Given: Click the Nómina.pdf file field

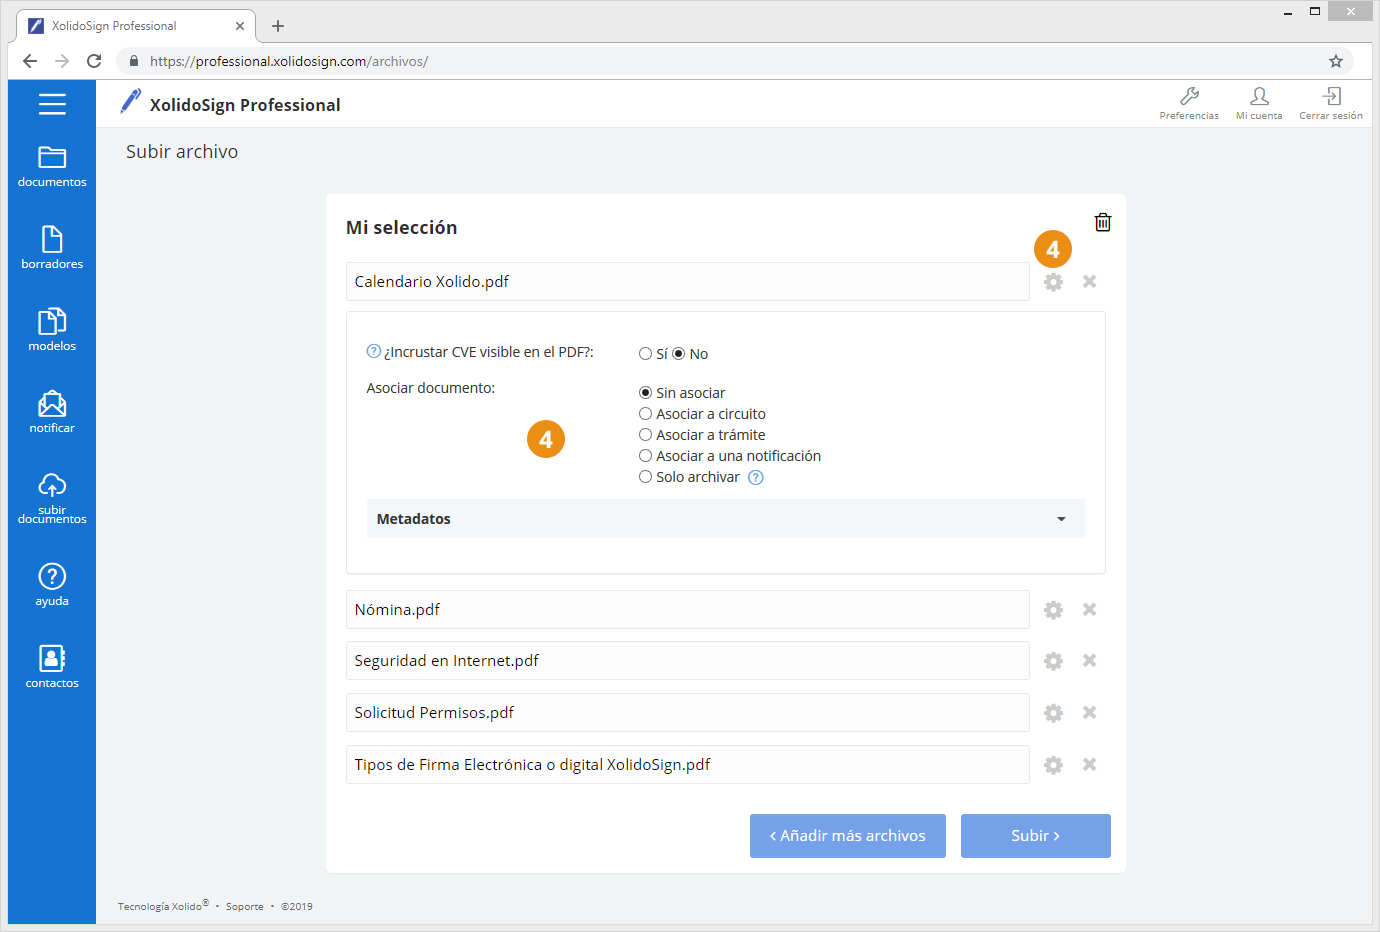Looking at the screenshot, I should (688, 610).
